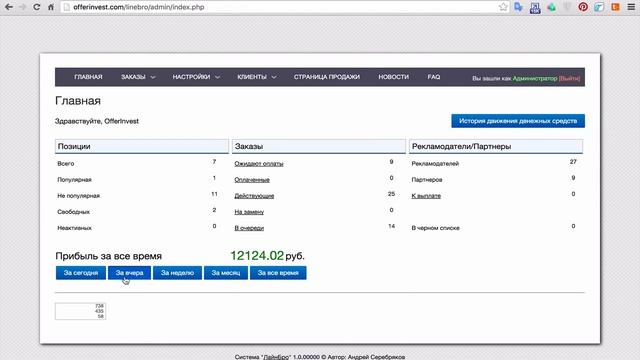Expand the ЗАКАЗЫ dropdown menu

(138, 77)
